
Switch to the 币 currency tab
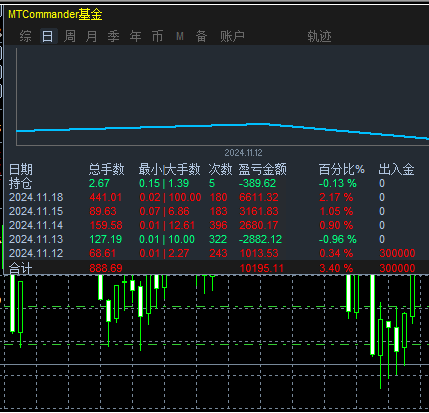click(158, 36)
